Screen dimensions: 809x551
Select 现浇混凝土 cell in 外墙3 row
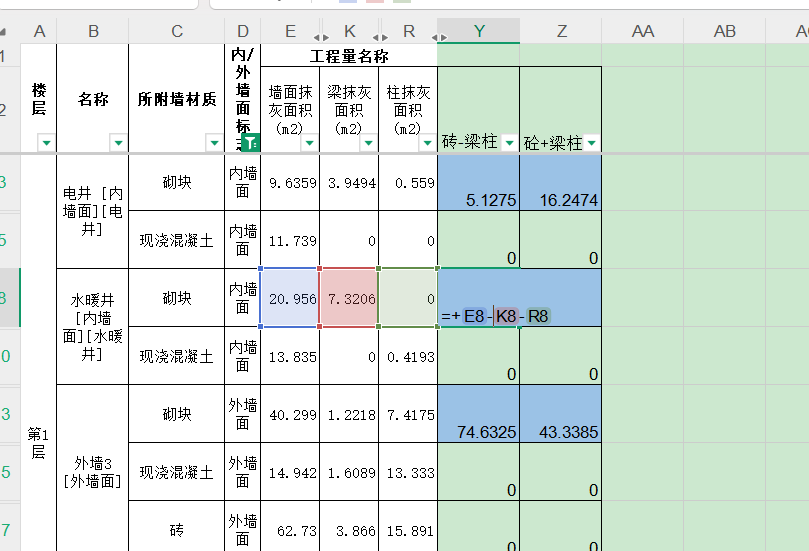point(176,472)
